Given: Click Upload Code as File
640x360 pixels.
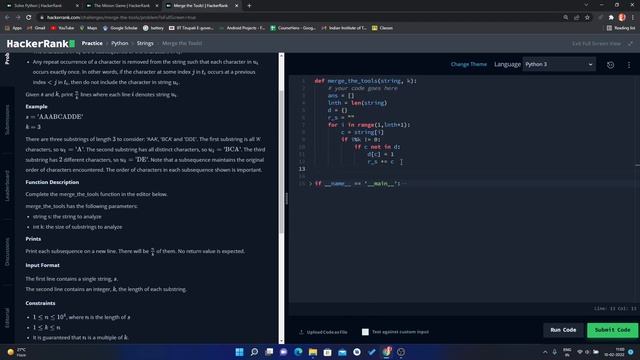Looking at the screenshot, I should click(x=327, y=332).
